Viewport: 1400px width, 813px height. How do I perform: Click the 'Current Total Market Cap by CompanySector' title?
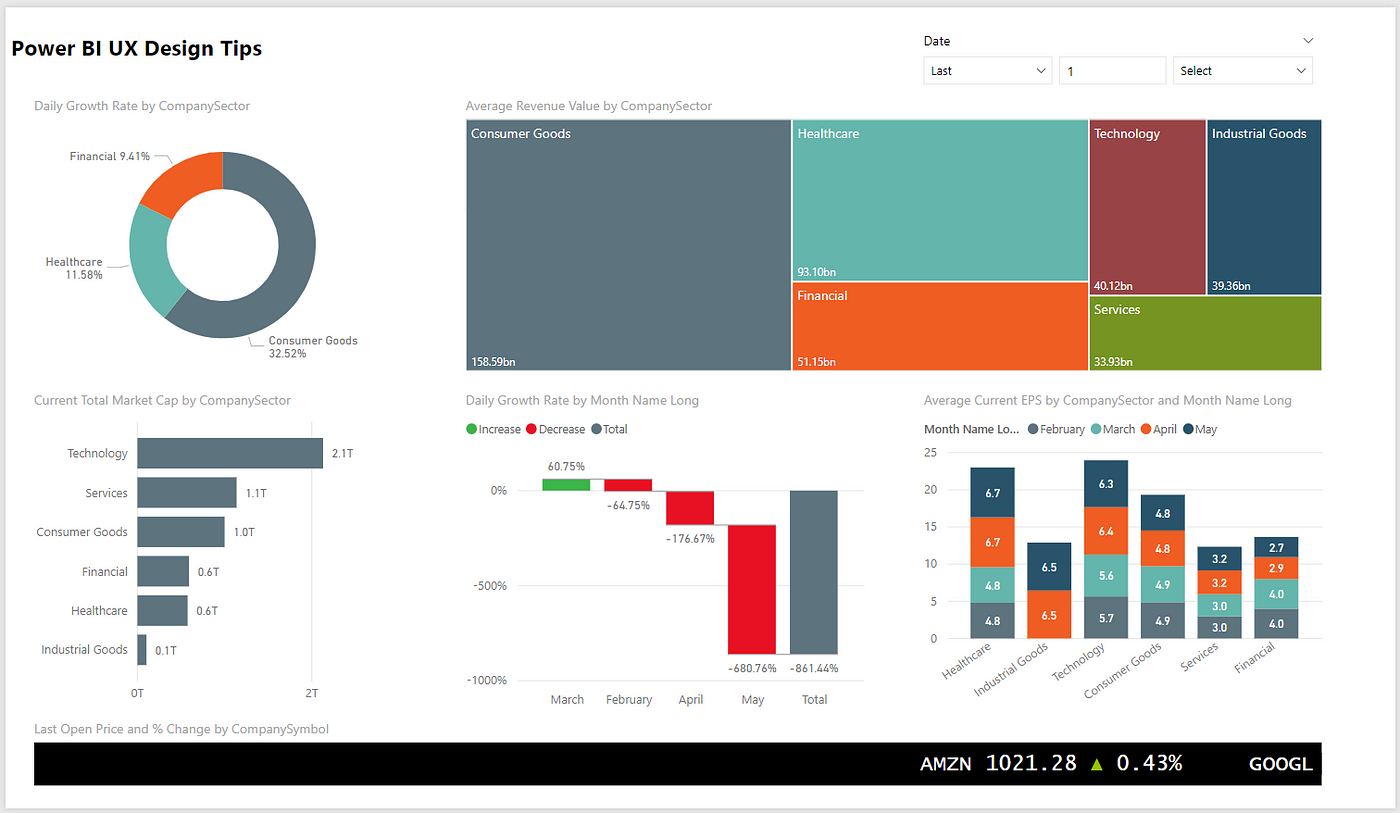click(162, 401)
